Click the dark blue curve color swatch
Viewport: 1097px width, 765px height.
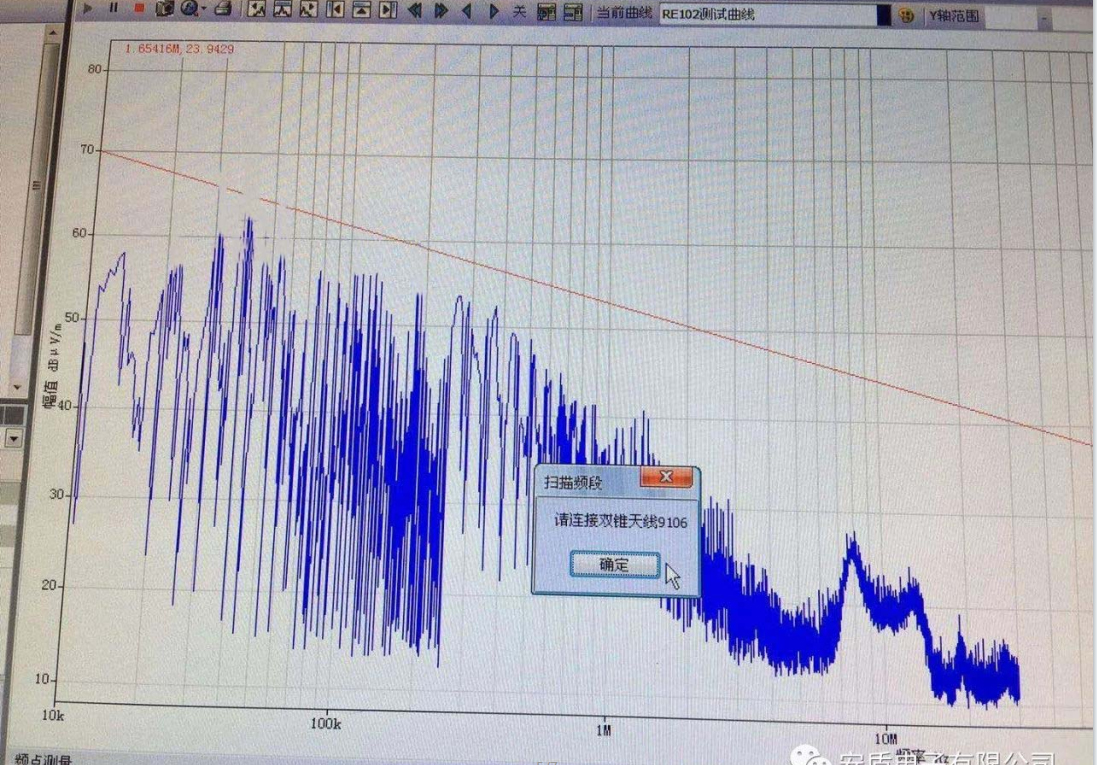[883, 16]
